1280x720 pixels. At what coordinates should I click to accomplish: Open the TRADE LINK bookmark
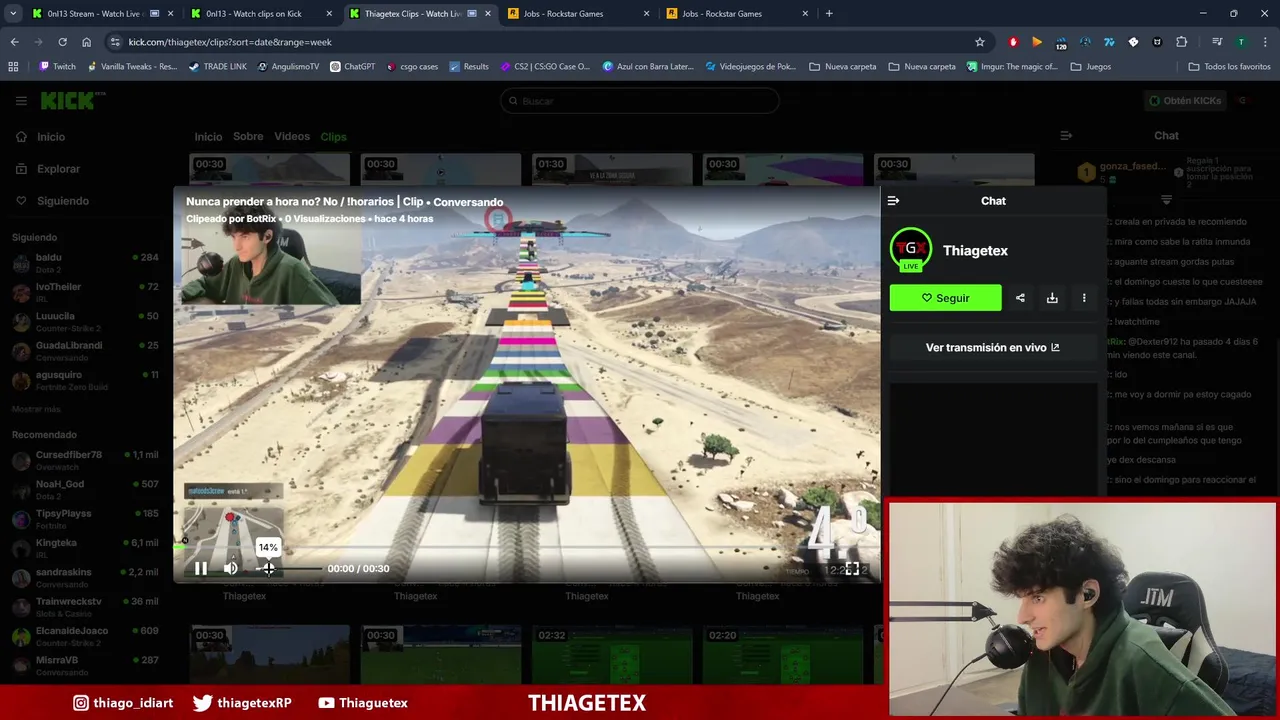pos(217,67)
